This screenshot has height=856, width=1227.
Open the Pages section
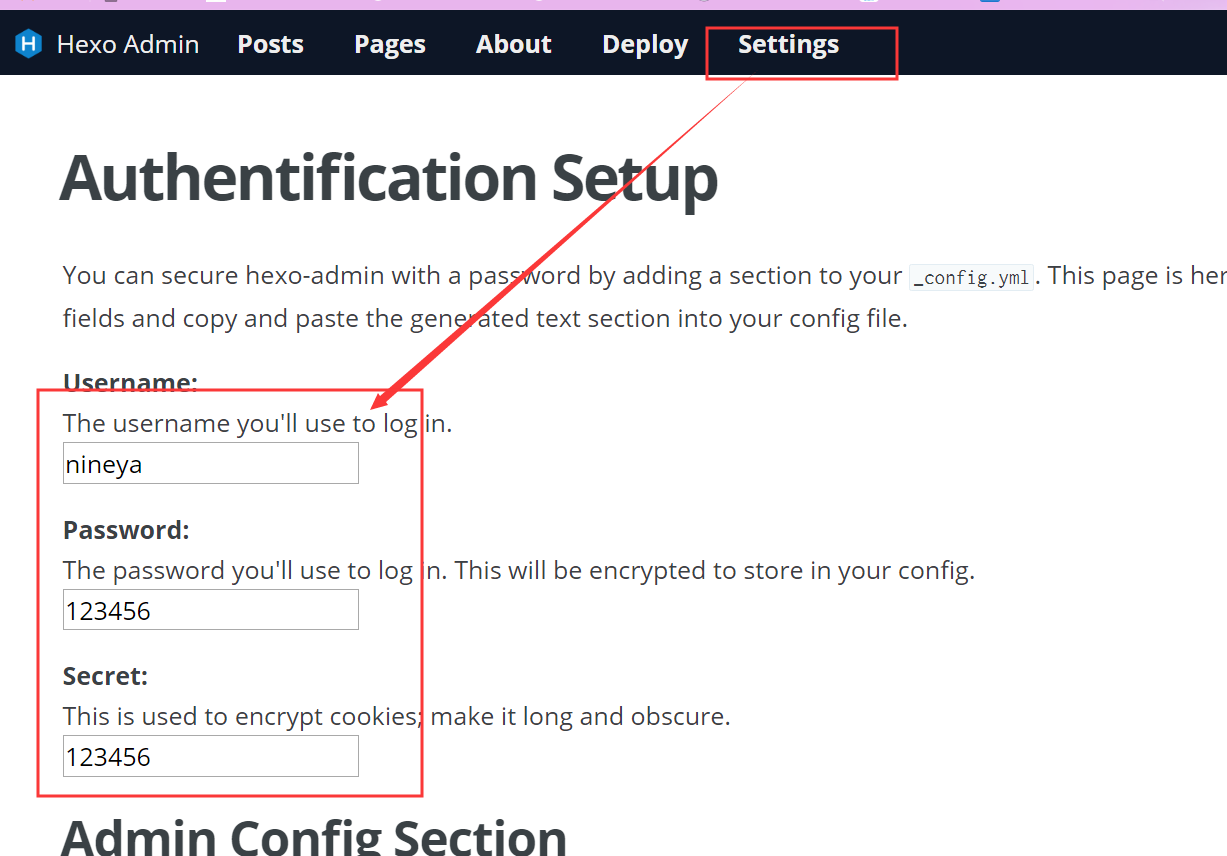(389, 44)
